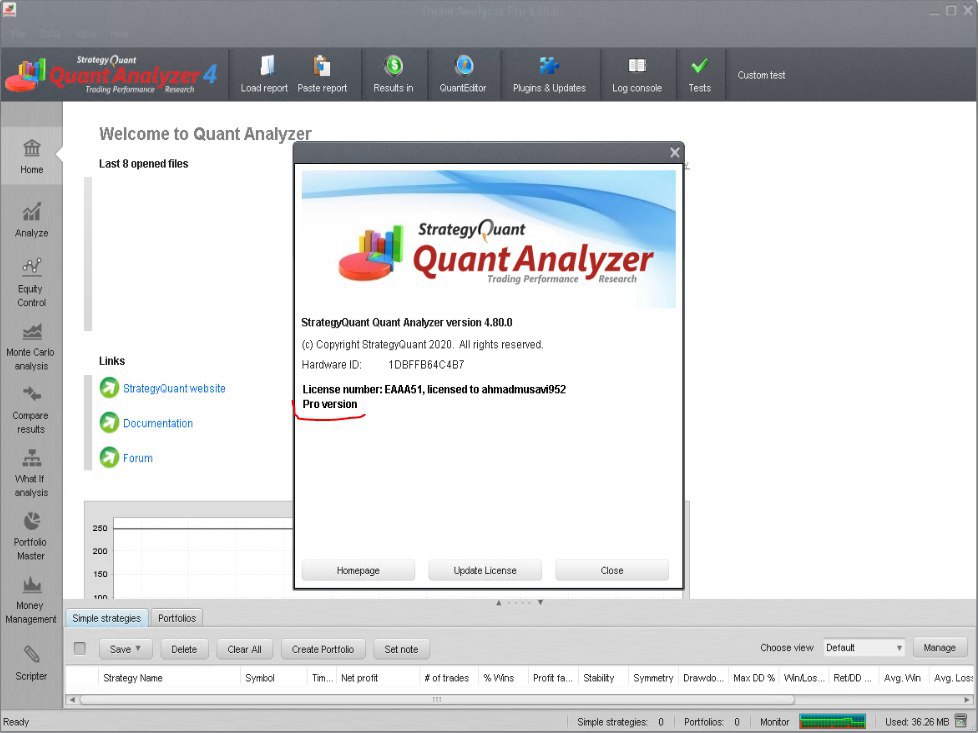Sort by the Strategy Name column

point(169,678)
